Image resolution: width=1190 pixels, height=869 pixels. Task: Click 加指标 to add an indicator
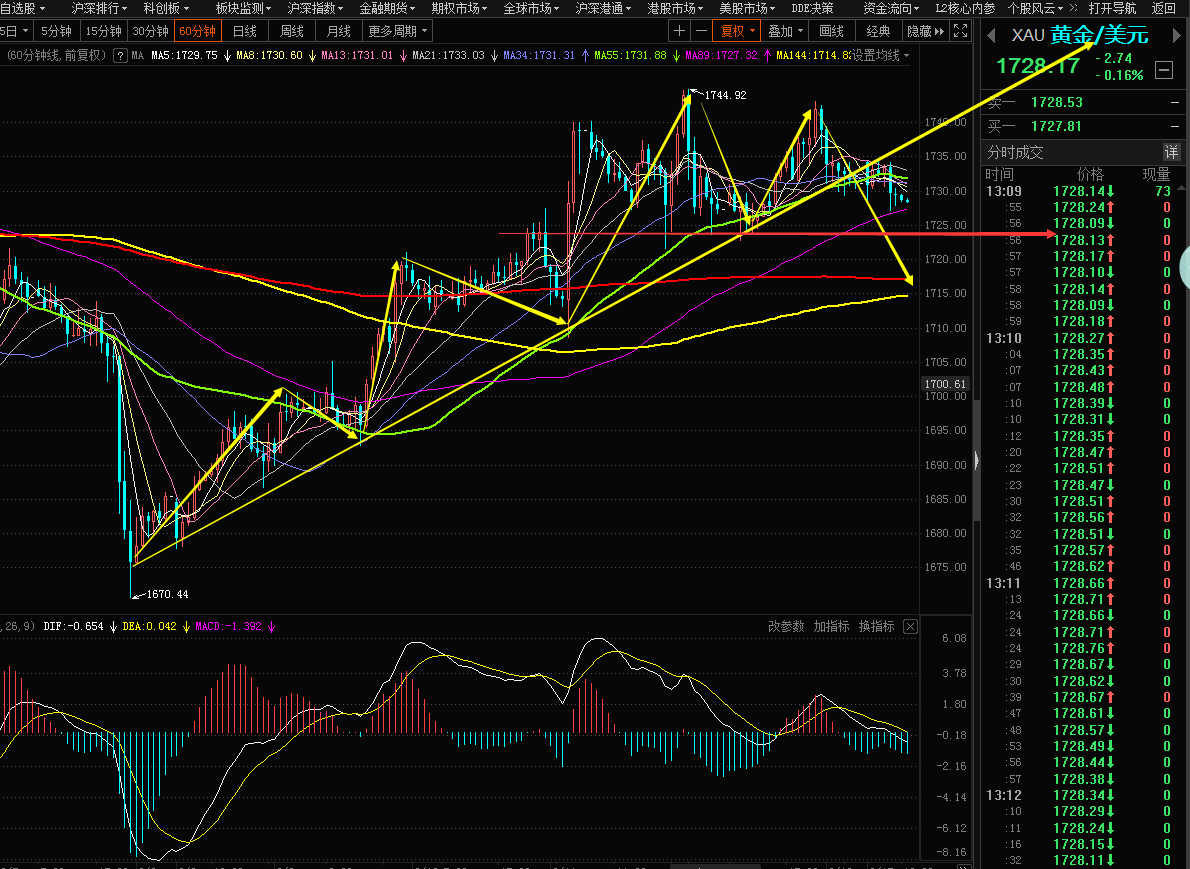(x=831, y=626)
